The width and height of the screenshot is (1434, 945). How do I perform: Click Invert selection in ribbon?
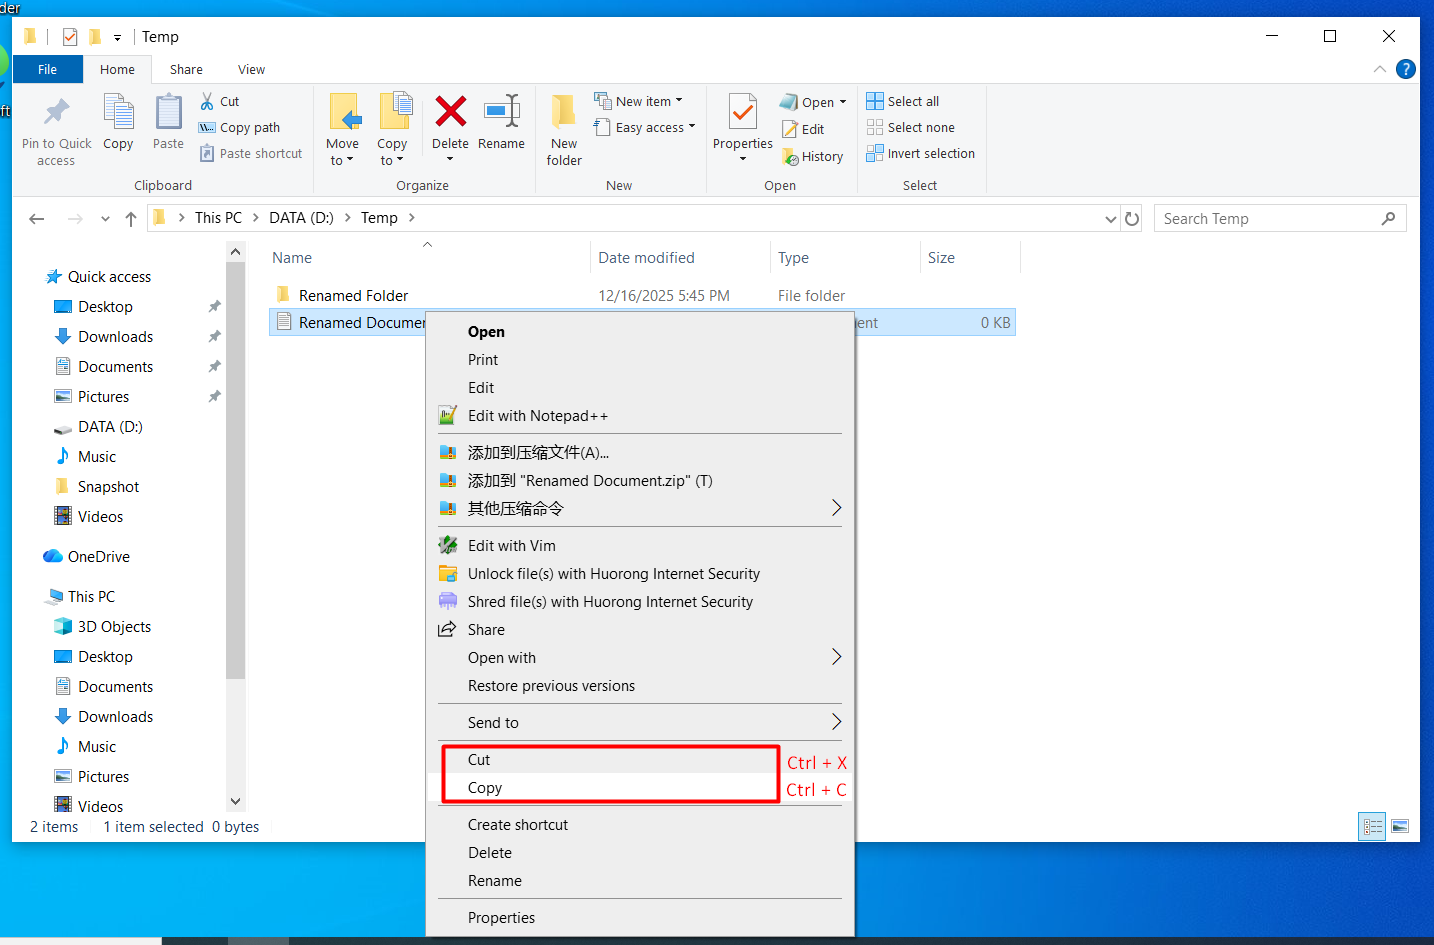[920, 153]
